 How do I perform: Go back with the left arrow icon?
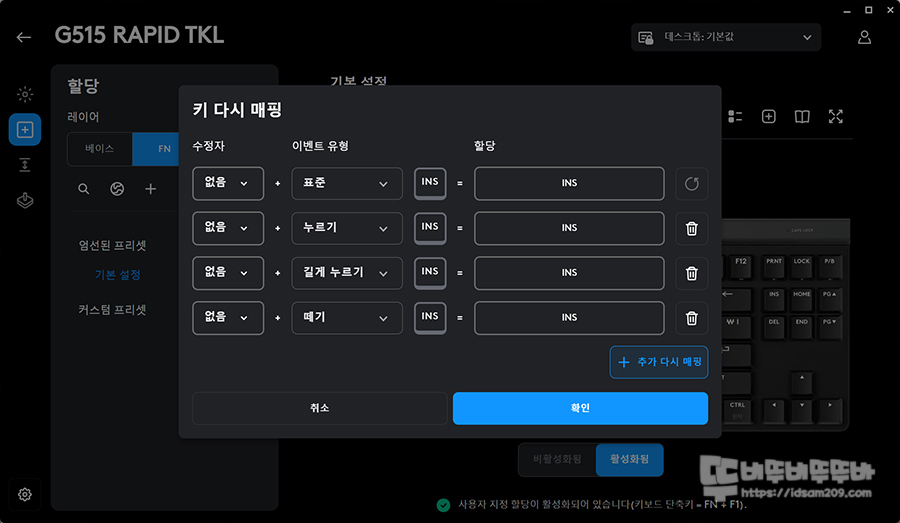coord(24,37)
